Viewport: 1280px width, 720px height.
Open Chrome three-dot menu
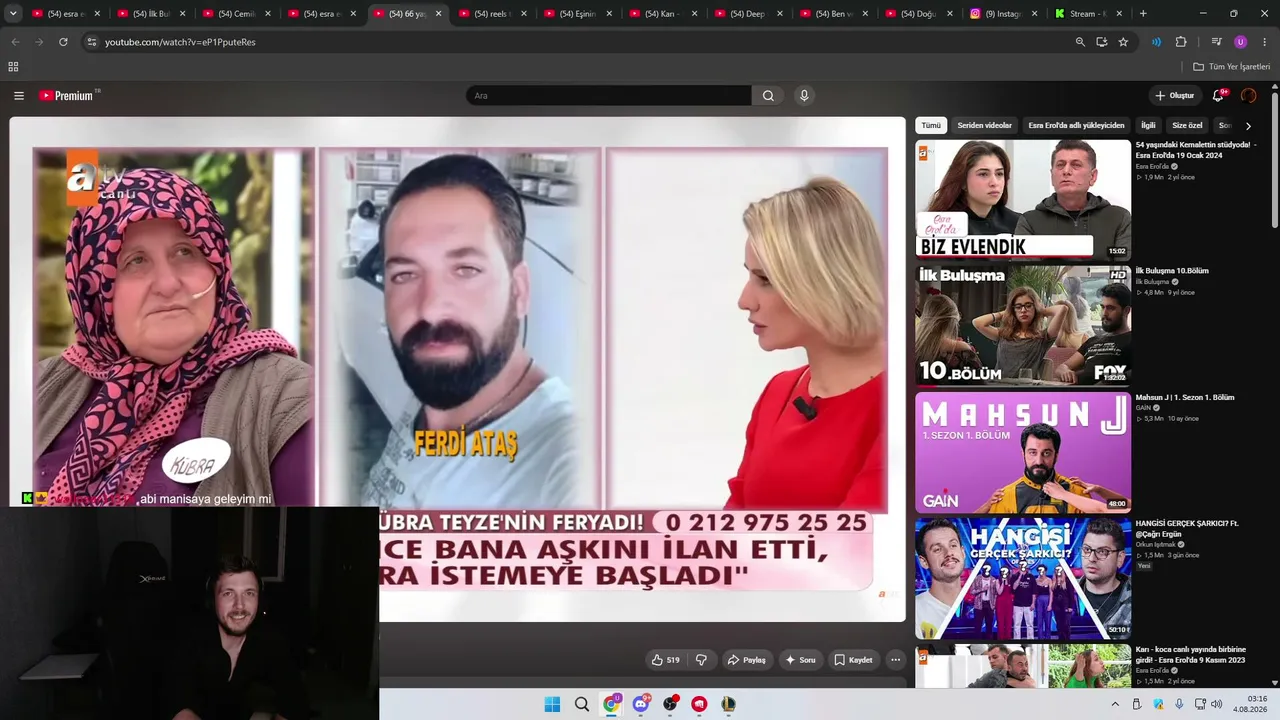click(x=1265, y=42)
